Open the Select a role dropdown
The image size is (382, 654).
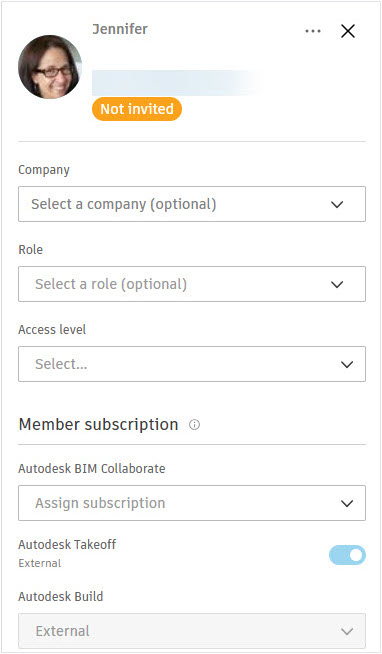coord(192,284)
